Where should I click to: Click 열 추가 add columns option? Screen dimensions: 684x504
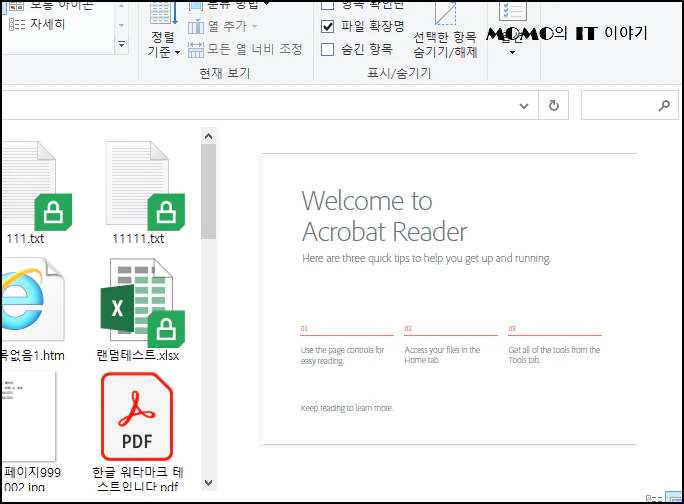(x=222, y=26)
